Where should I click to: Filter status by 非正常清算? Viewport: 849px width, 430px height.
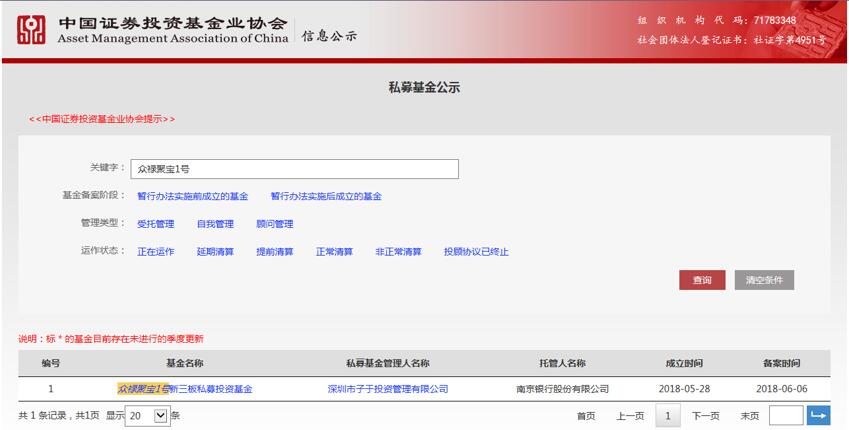398,252
